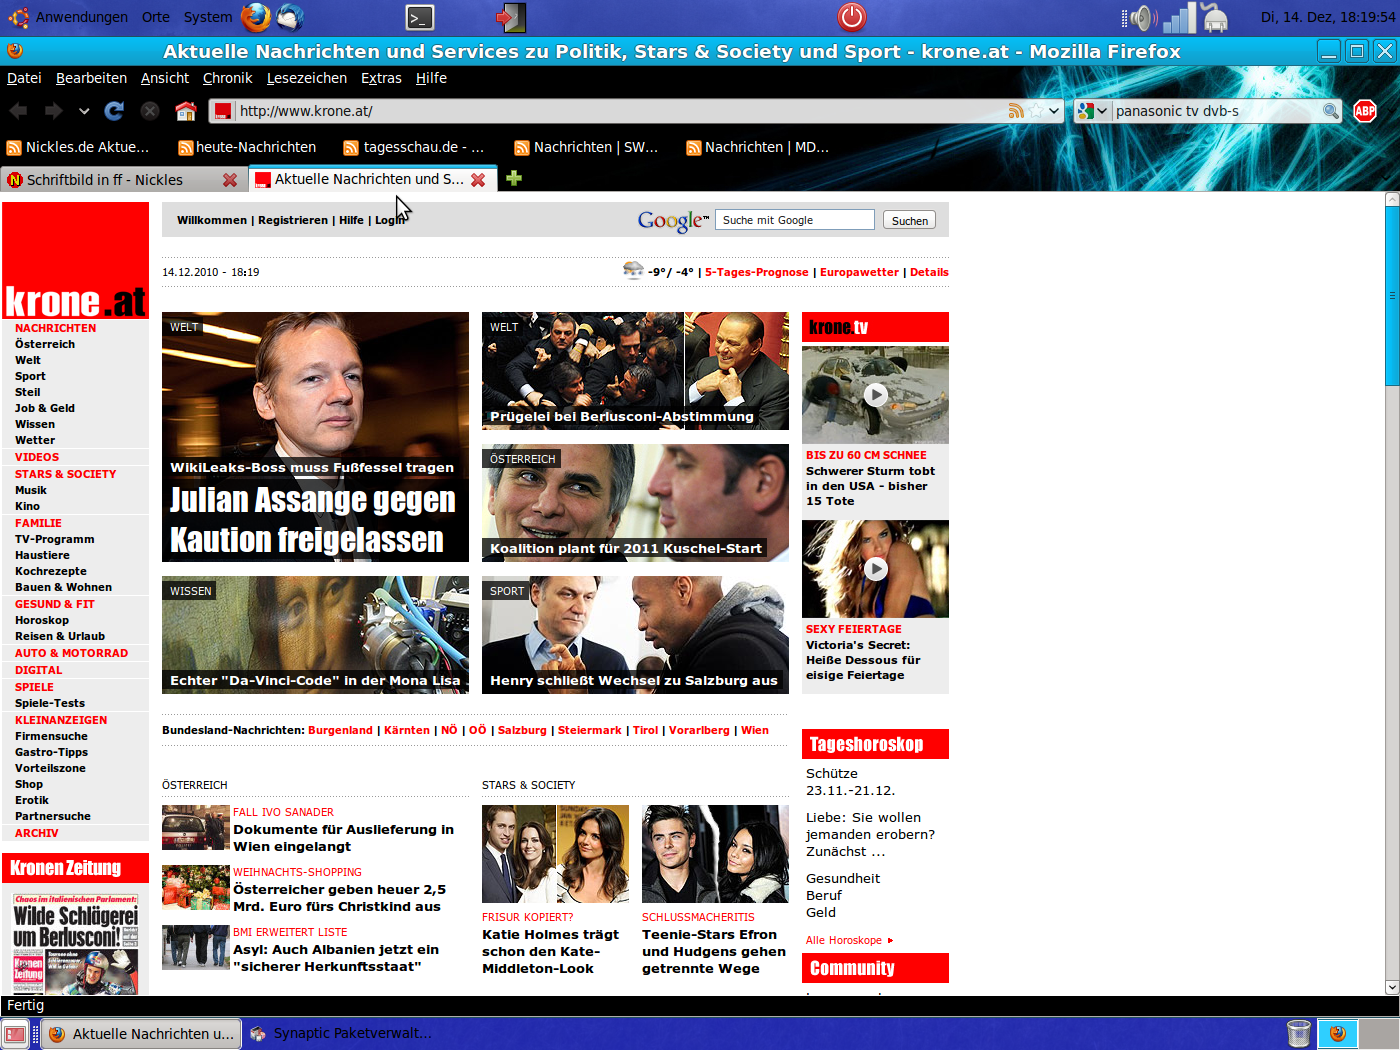Image resolution: width=1400 pixels, height=1050 pixels.
Task: Go back with the back arrow
Action: point(19,110)
